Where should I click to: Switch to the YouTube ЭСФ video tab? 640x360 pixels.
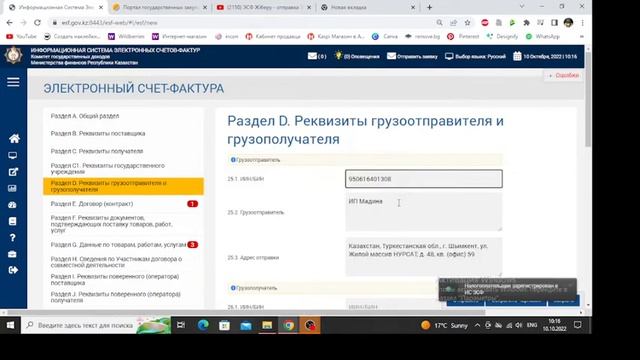coord(264,7)
